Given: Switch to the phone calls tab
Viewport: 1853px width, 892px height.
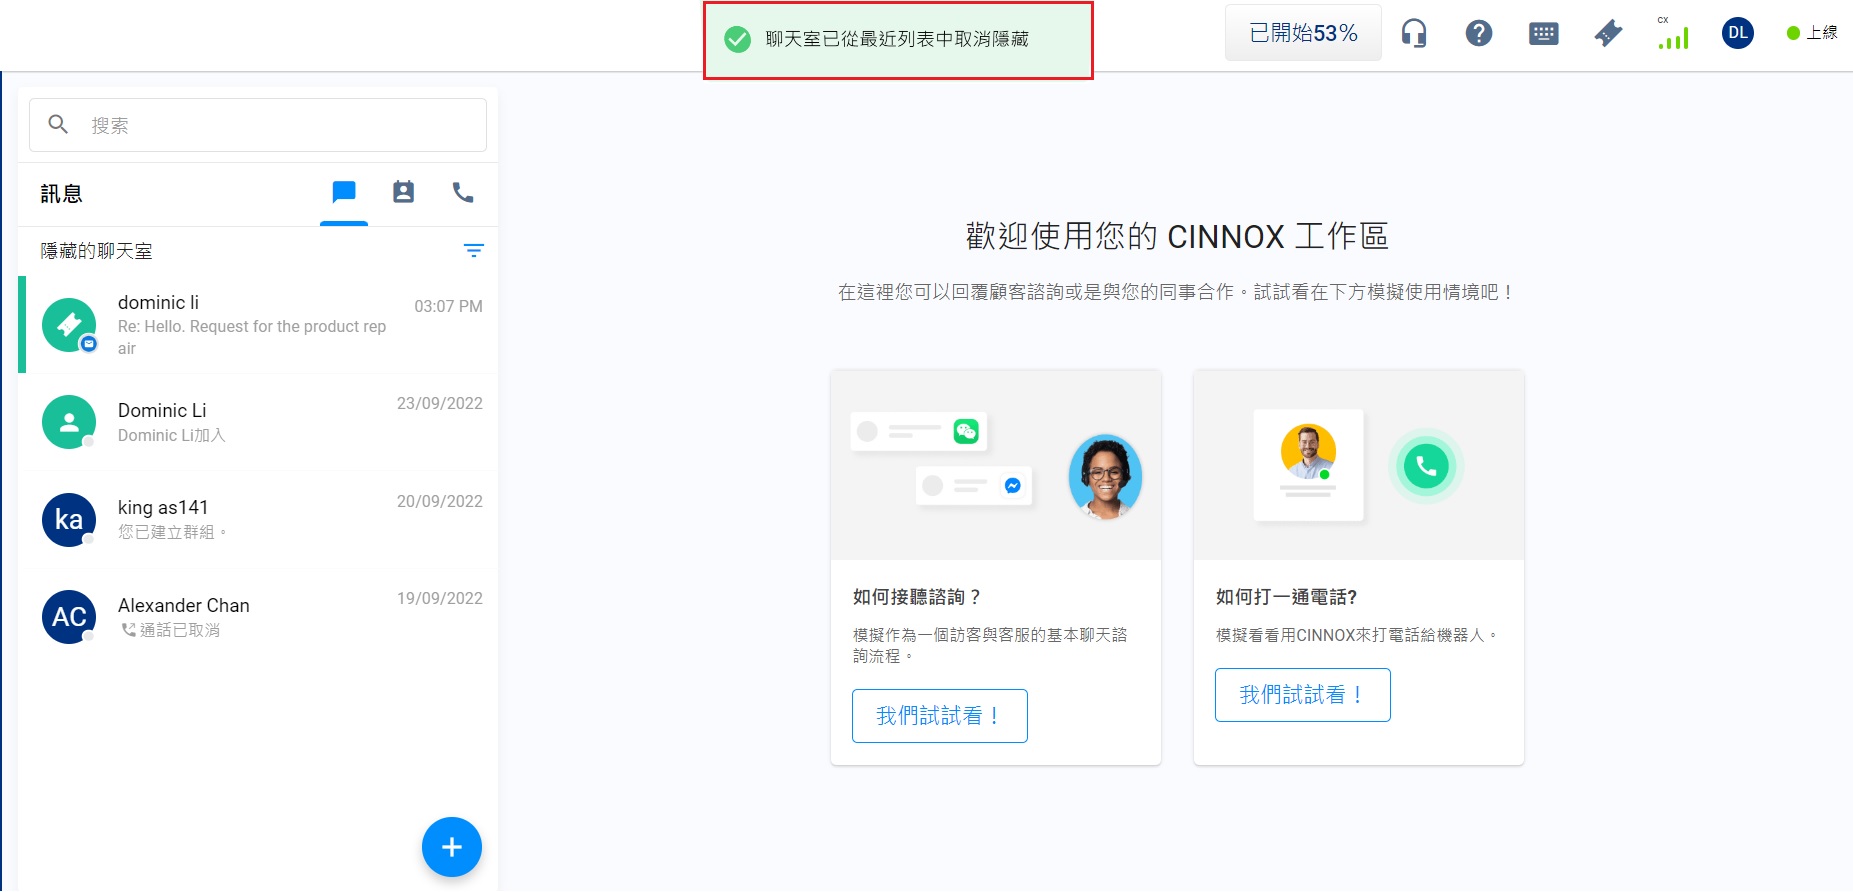Looking at the screenshot, I should (x=463, y=192).
